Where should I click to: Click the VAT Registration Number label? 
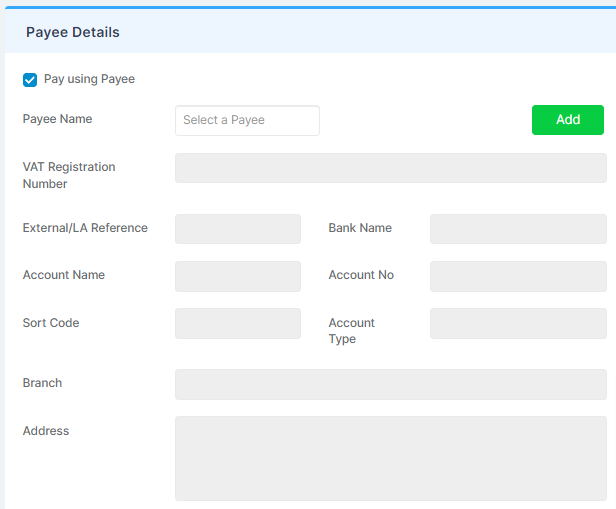(69, 175)
